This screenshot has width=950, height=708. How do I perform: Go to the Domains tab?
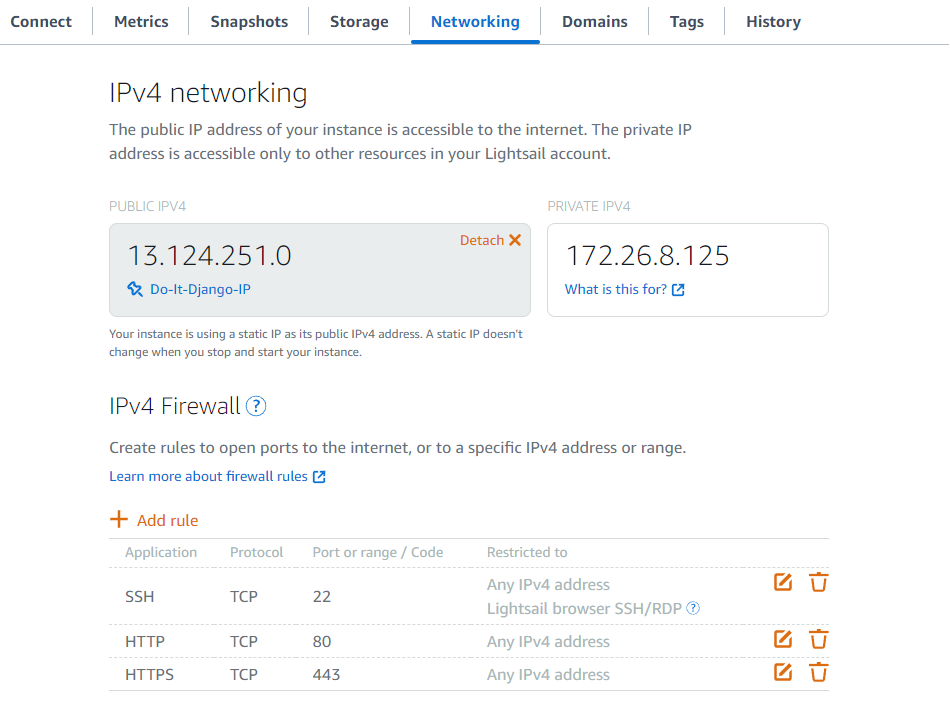click(594, 22)
